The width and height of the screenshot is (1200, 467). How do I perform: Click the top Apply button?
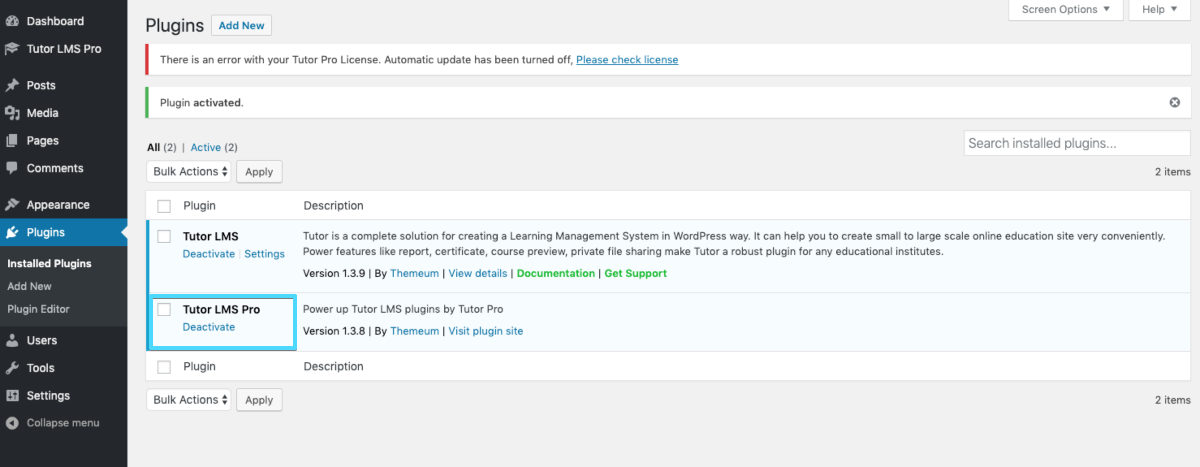point(259,172)
